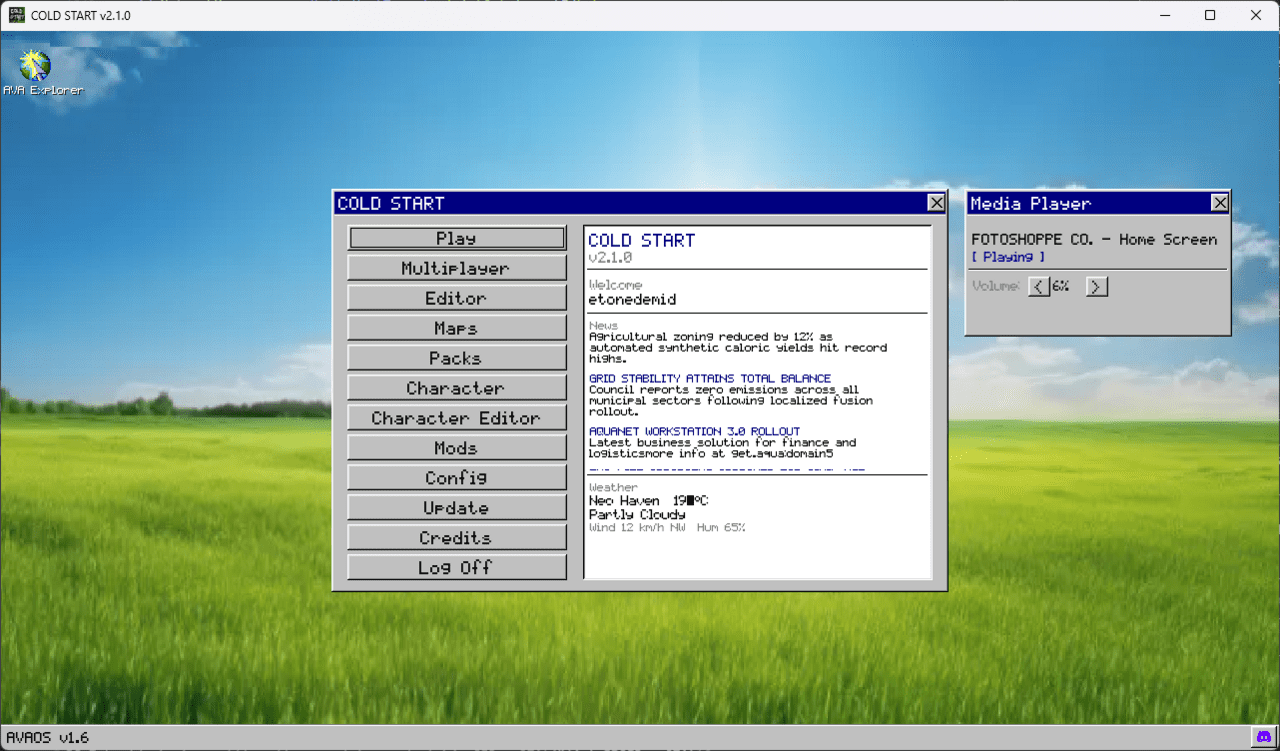Viewport: 1280px width, 751px height.
Task: Open the Character screen
Action: tap(457, 388)
